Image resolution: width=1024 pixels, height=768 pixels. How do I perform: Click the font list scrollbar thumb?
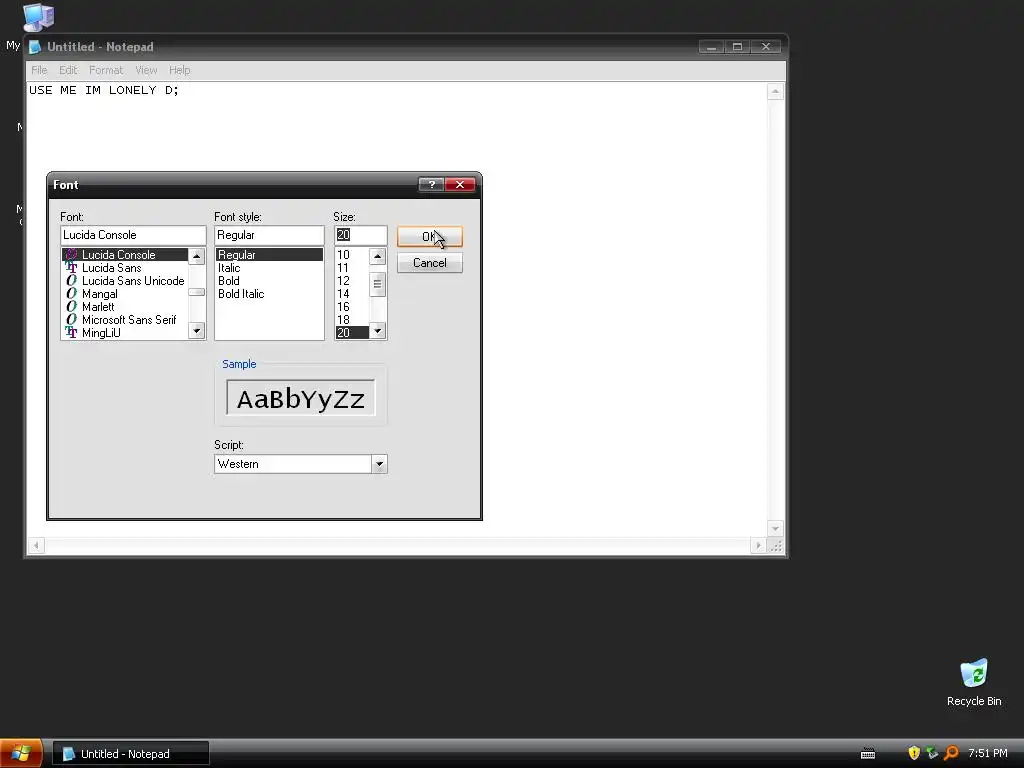pos(197,292)
